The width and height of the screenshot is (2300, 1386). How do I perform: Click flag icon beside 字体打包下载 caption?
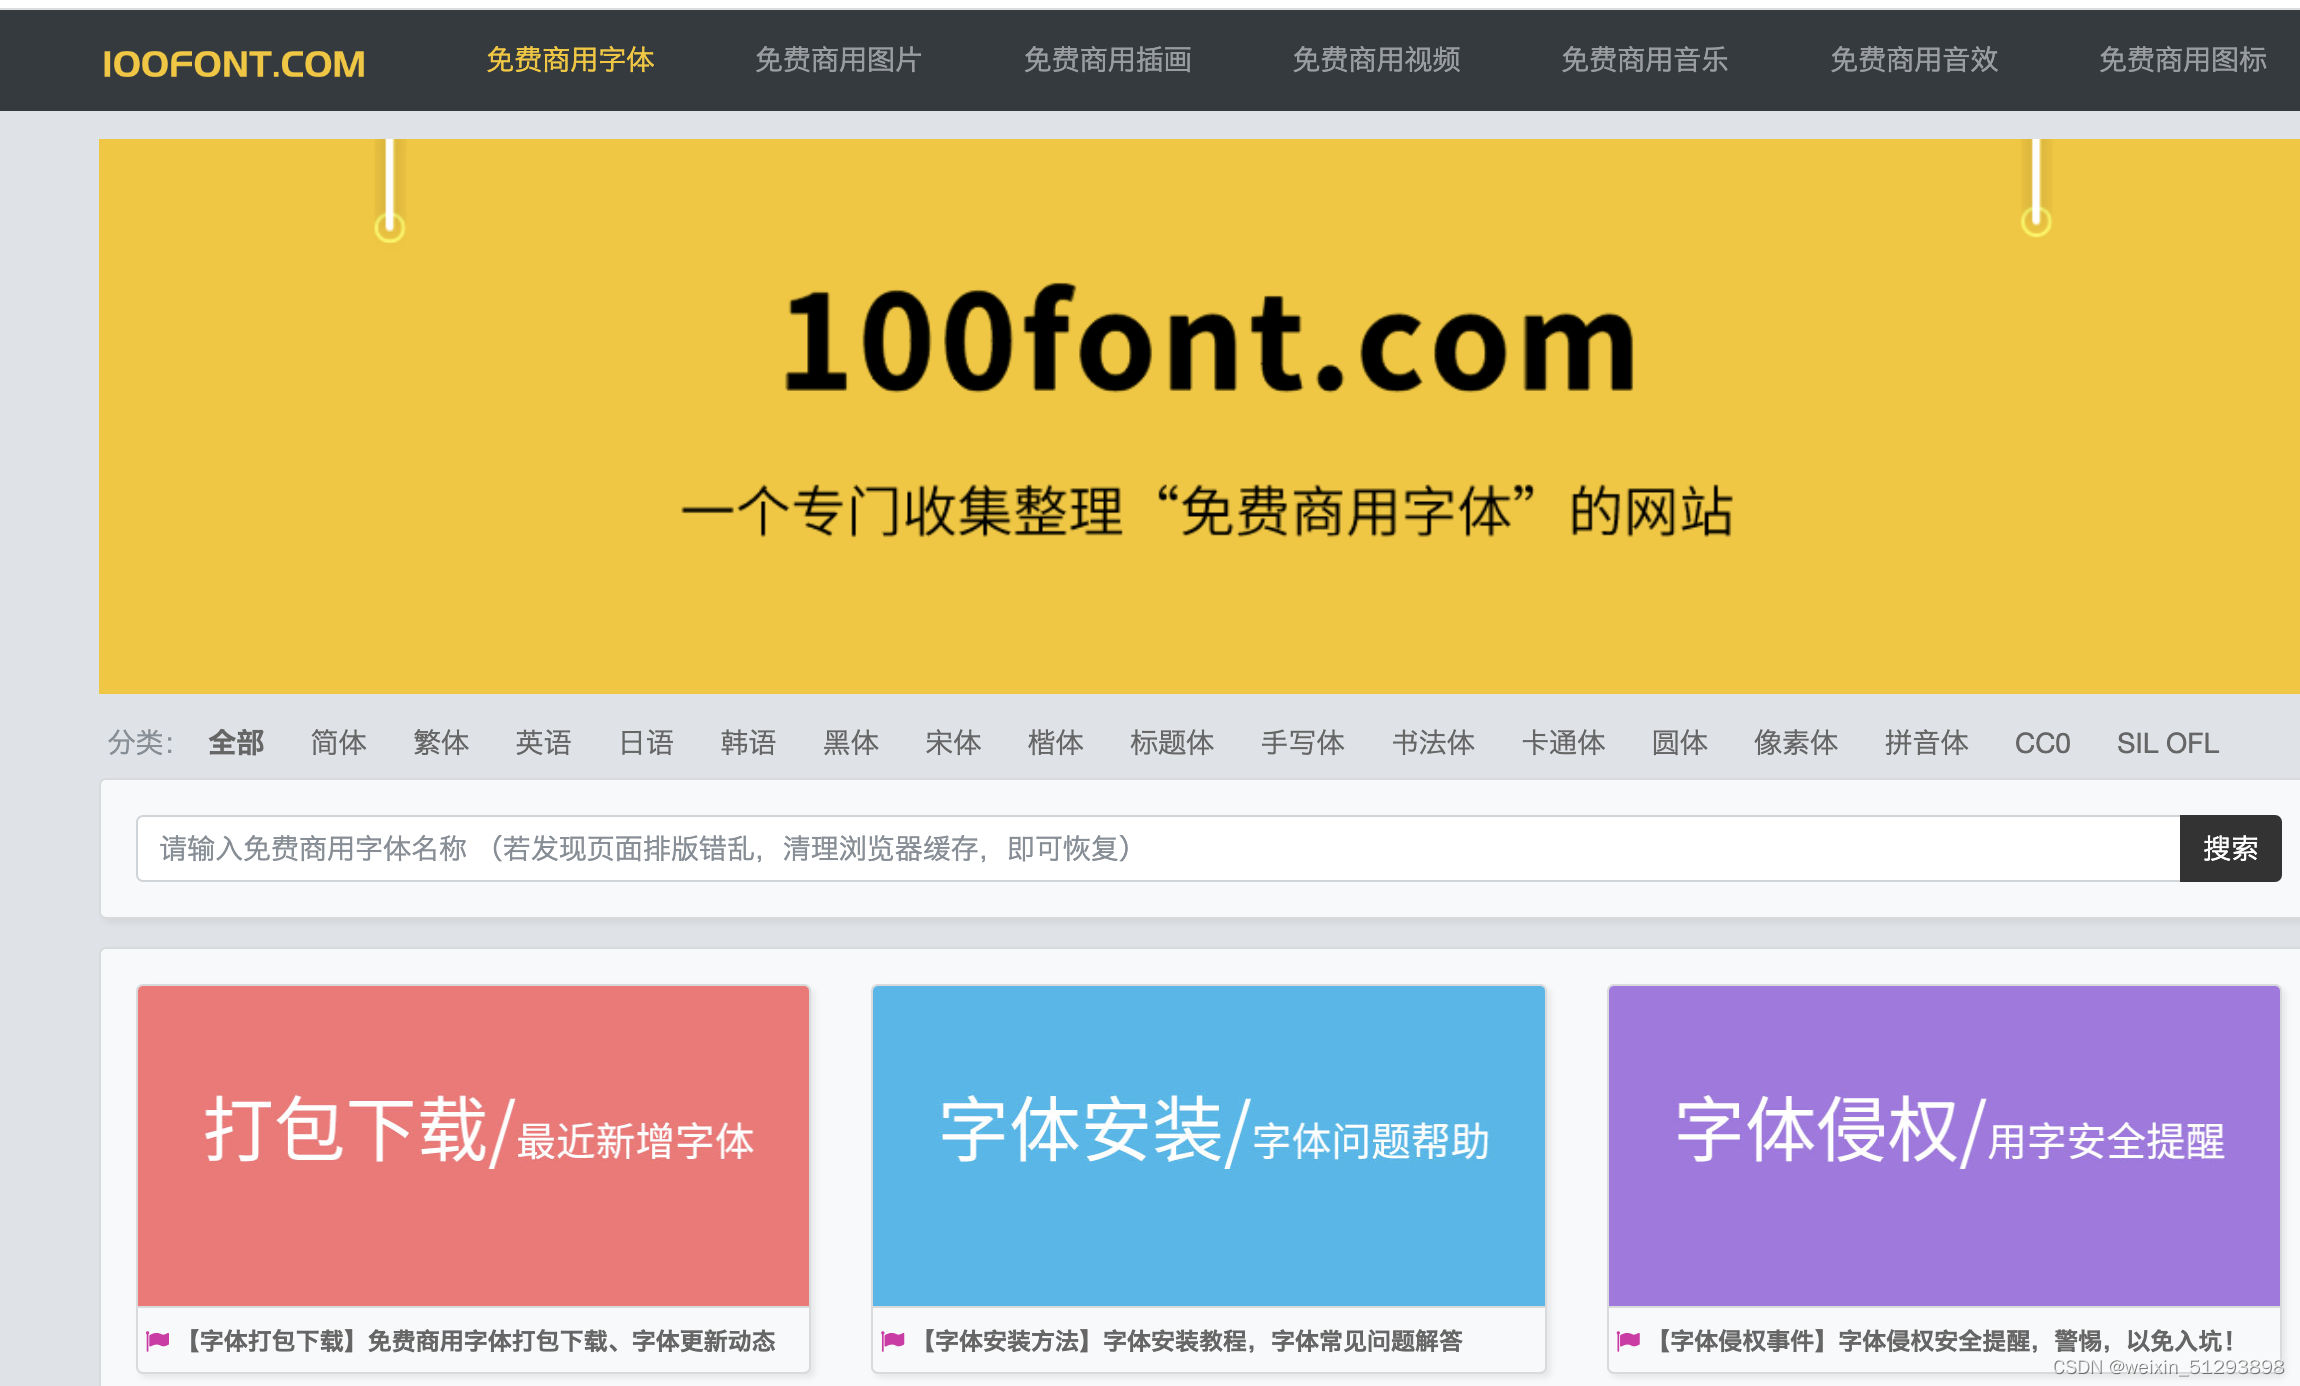(158, 1341)
